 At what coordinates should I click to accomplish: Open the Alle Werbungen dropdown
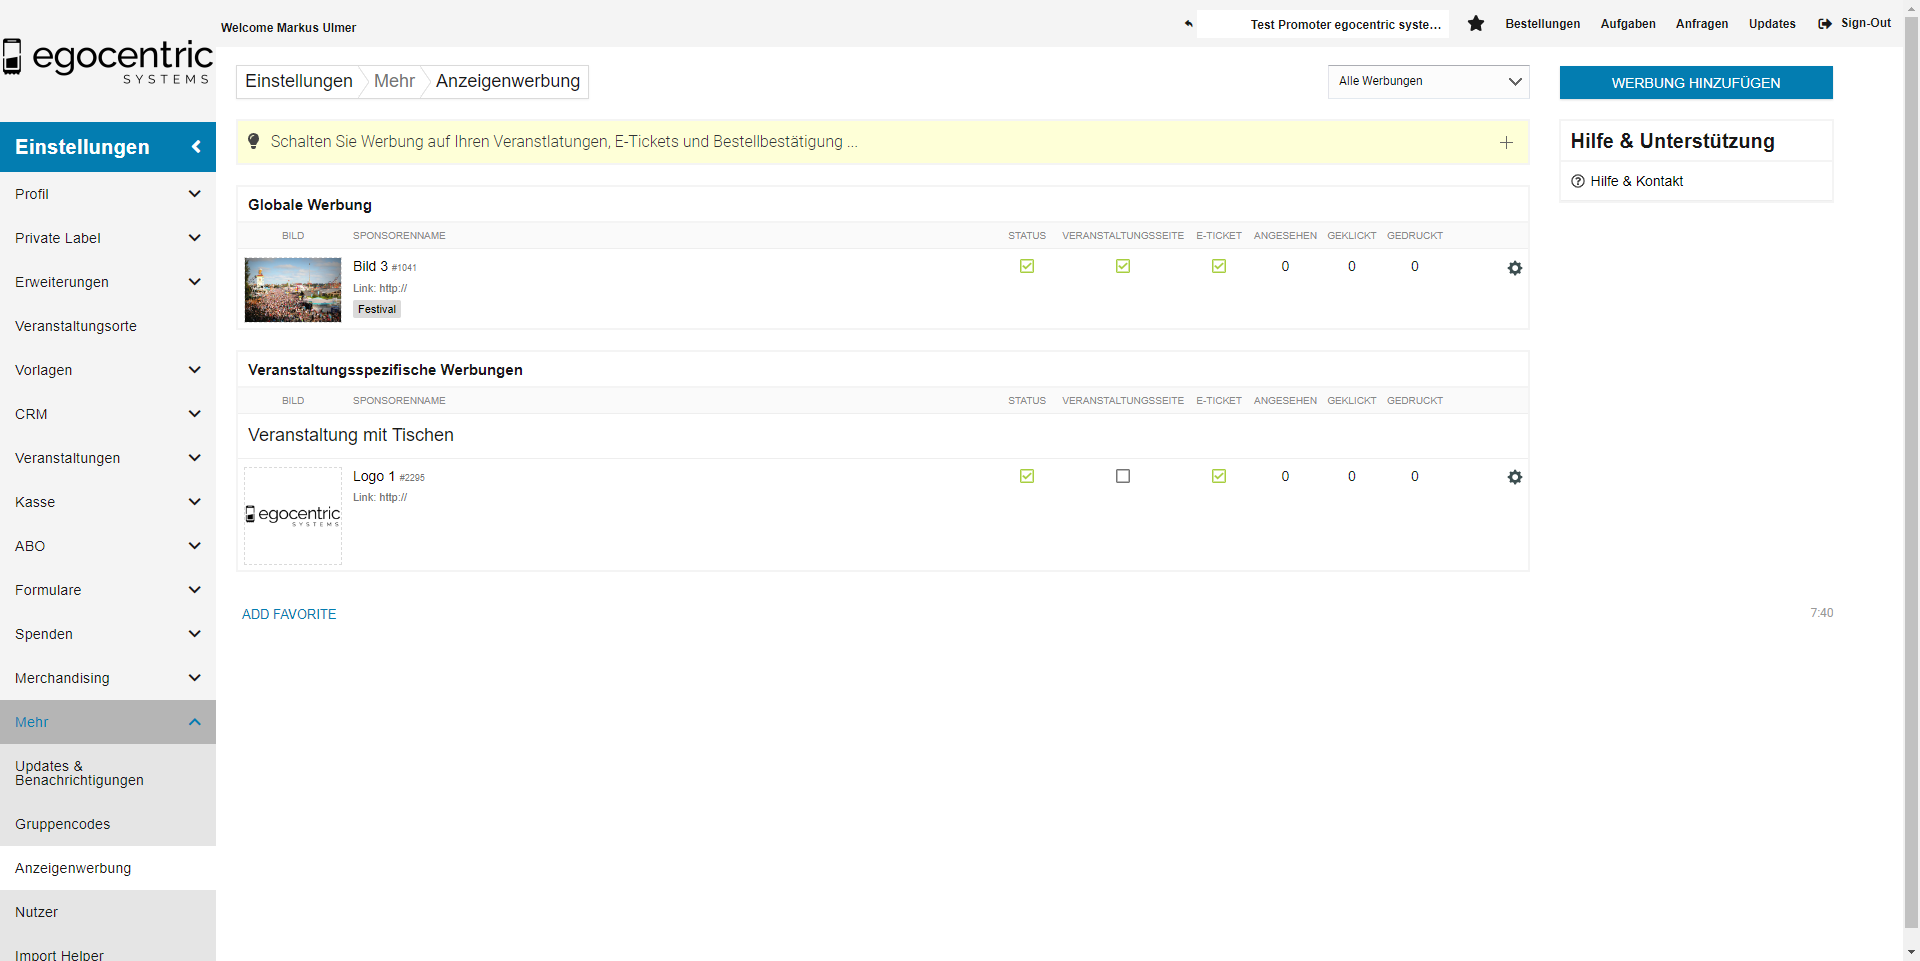pos(1428,82)
